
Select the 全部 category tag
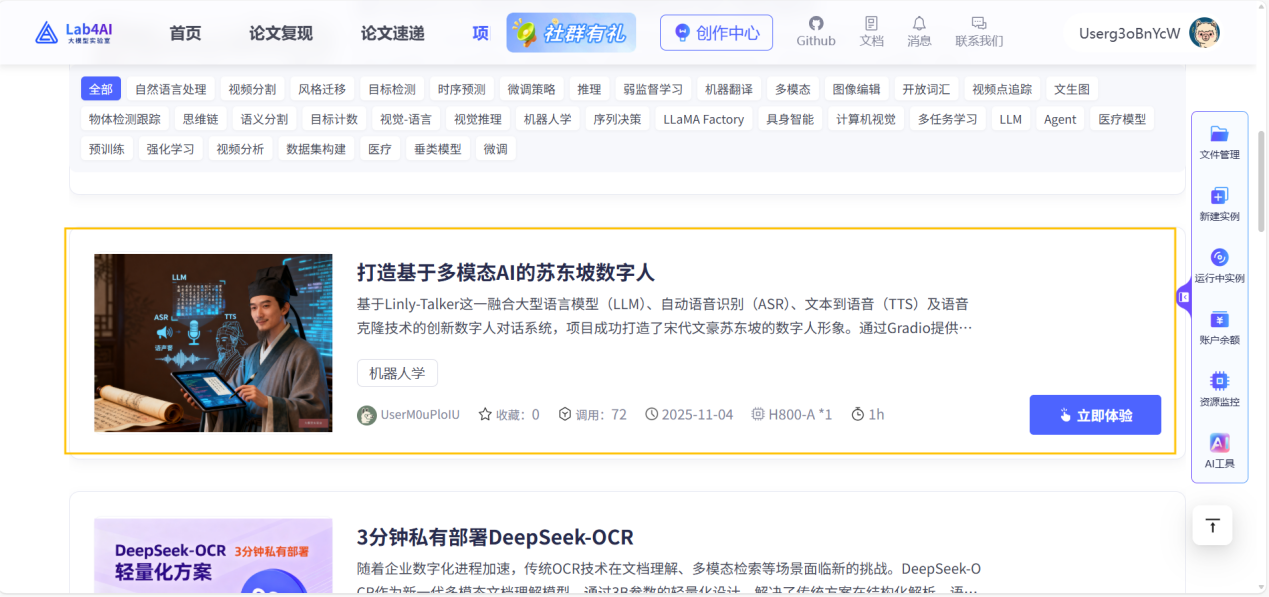[x=101, y=89]
